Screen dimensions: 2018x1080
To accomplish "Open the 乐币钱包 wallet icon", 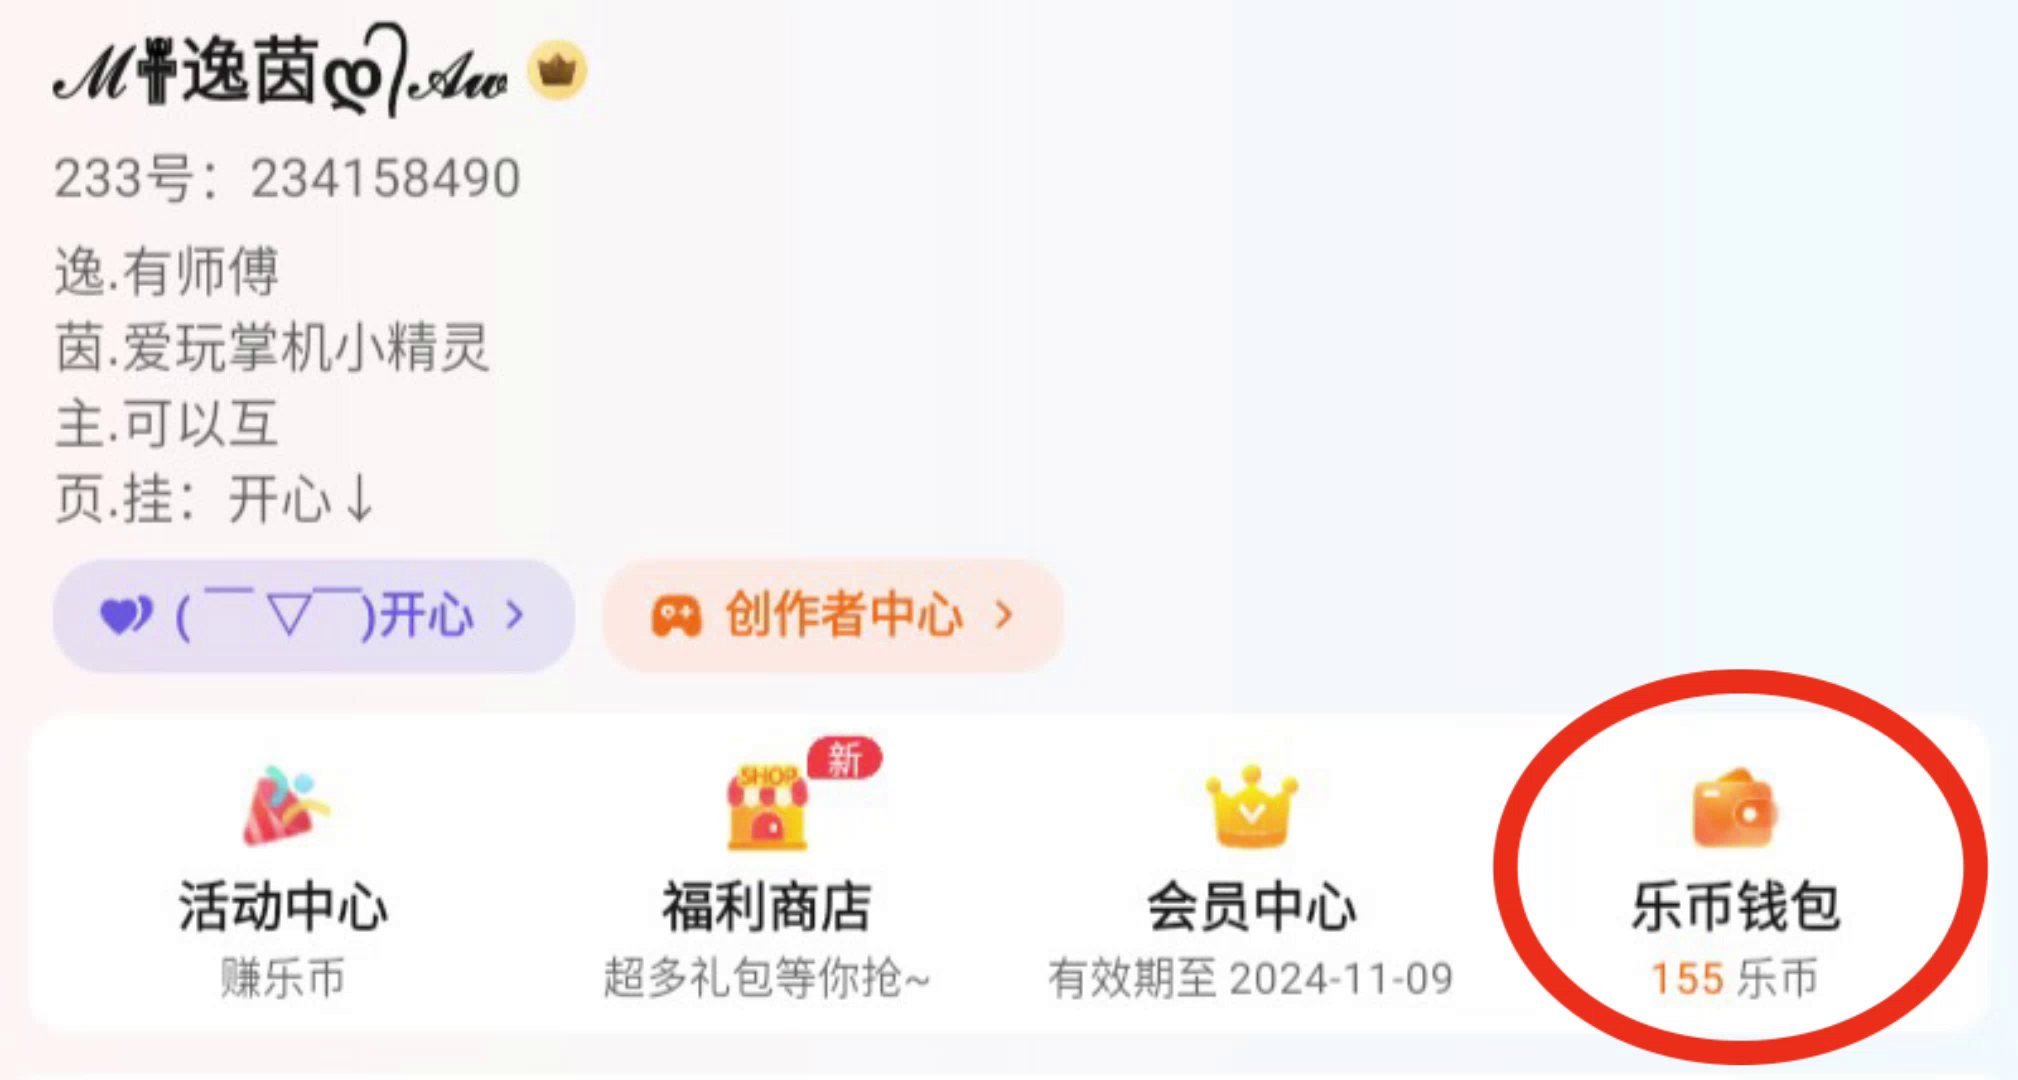I will coord(1735,808).
